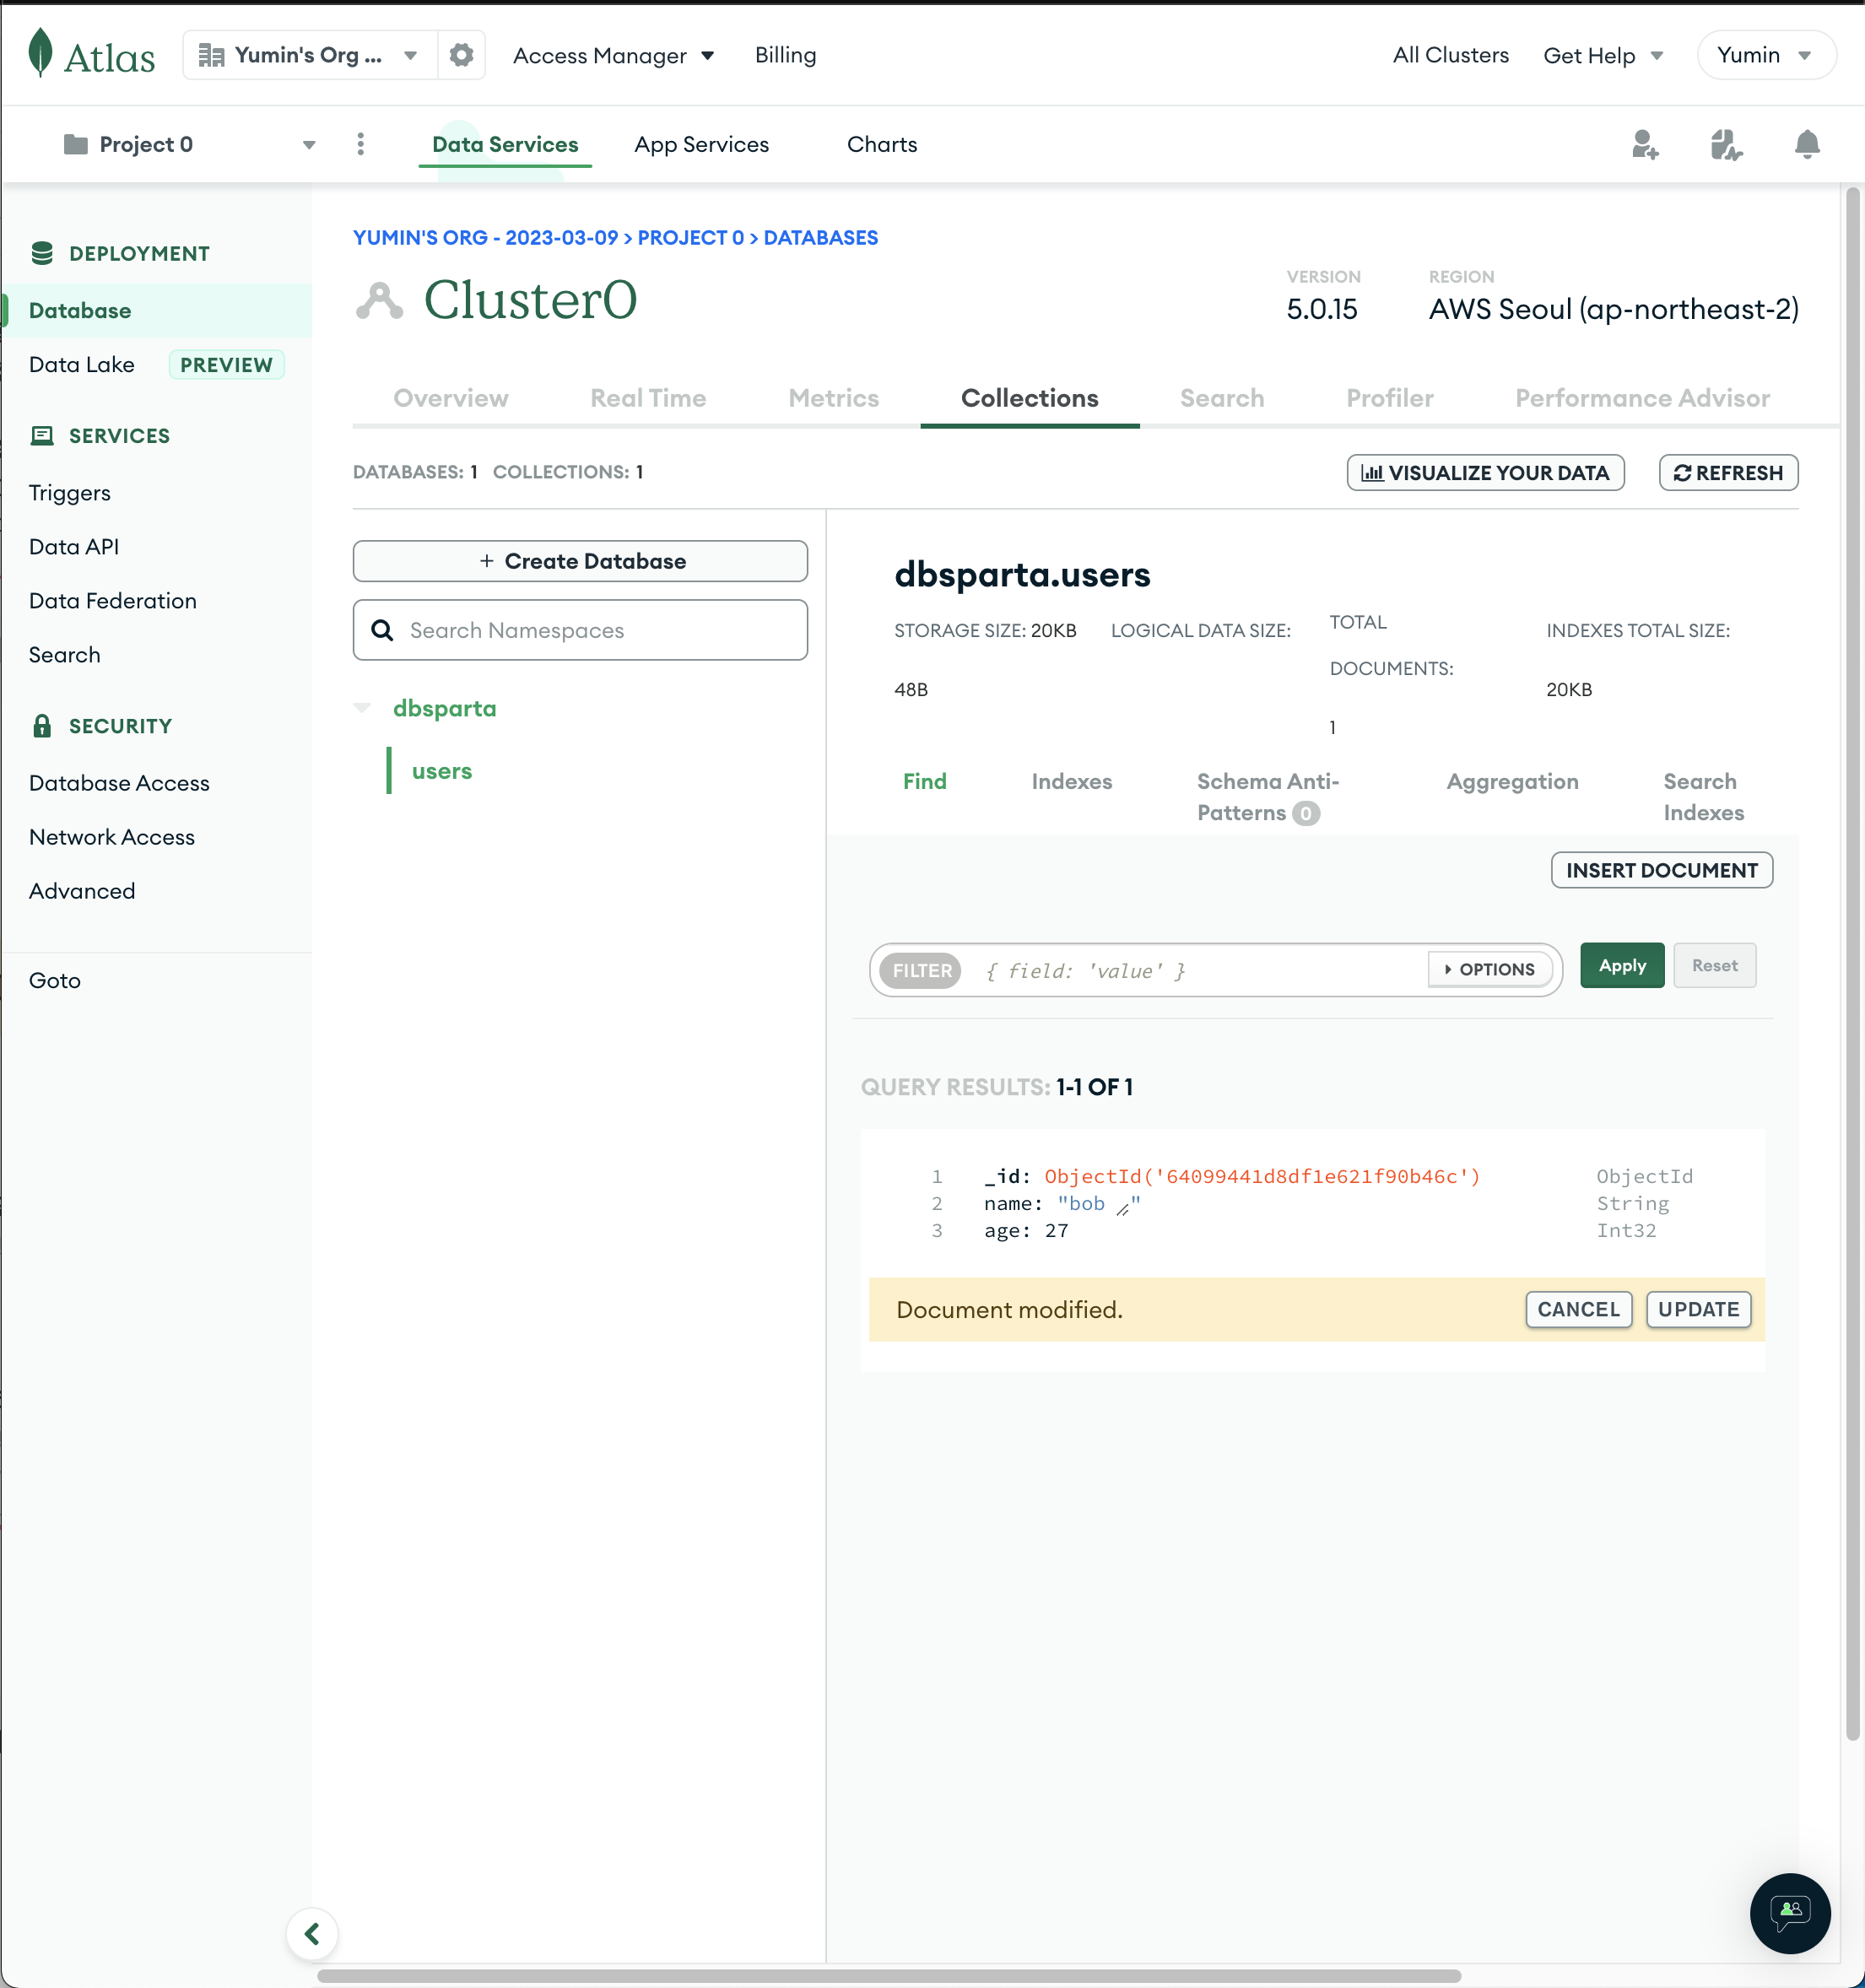Image resolution: width=1865 pixels, height=1988 pixels.
Task: Open the Search Indexes tab
Action: (1704, 797)
